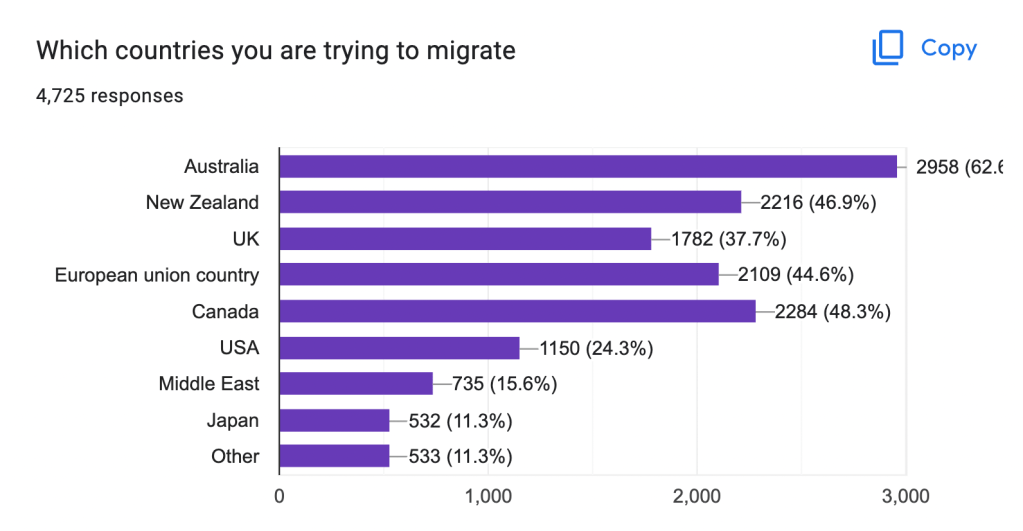Click the Australia axis label
Viewport: 1023px width, 531px height.
tap(221, 166)
